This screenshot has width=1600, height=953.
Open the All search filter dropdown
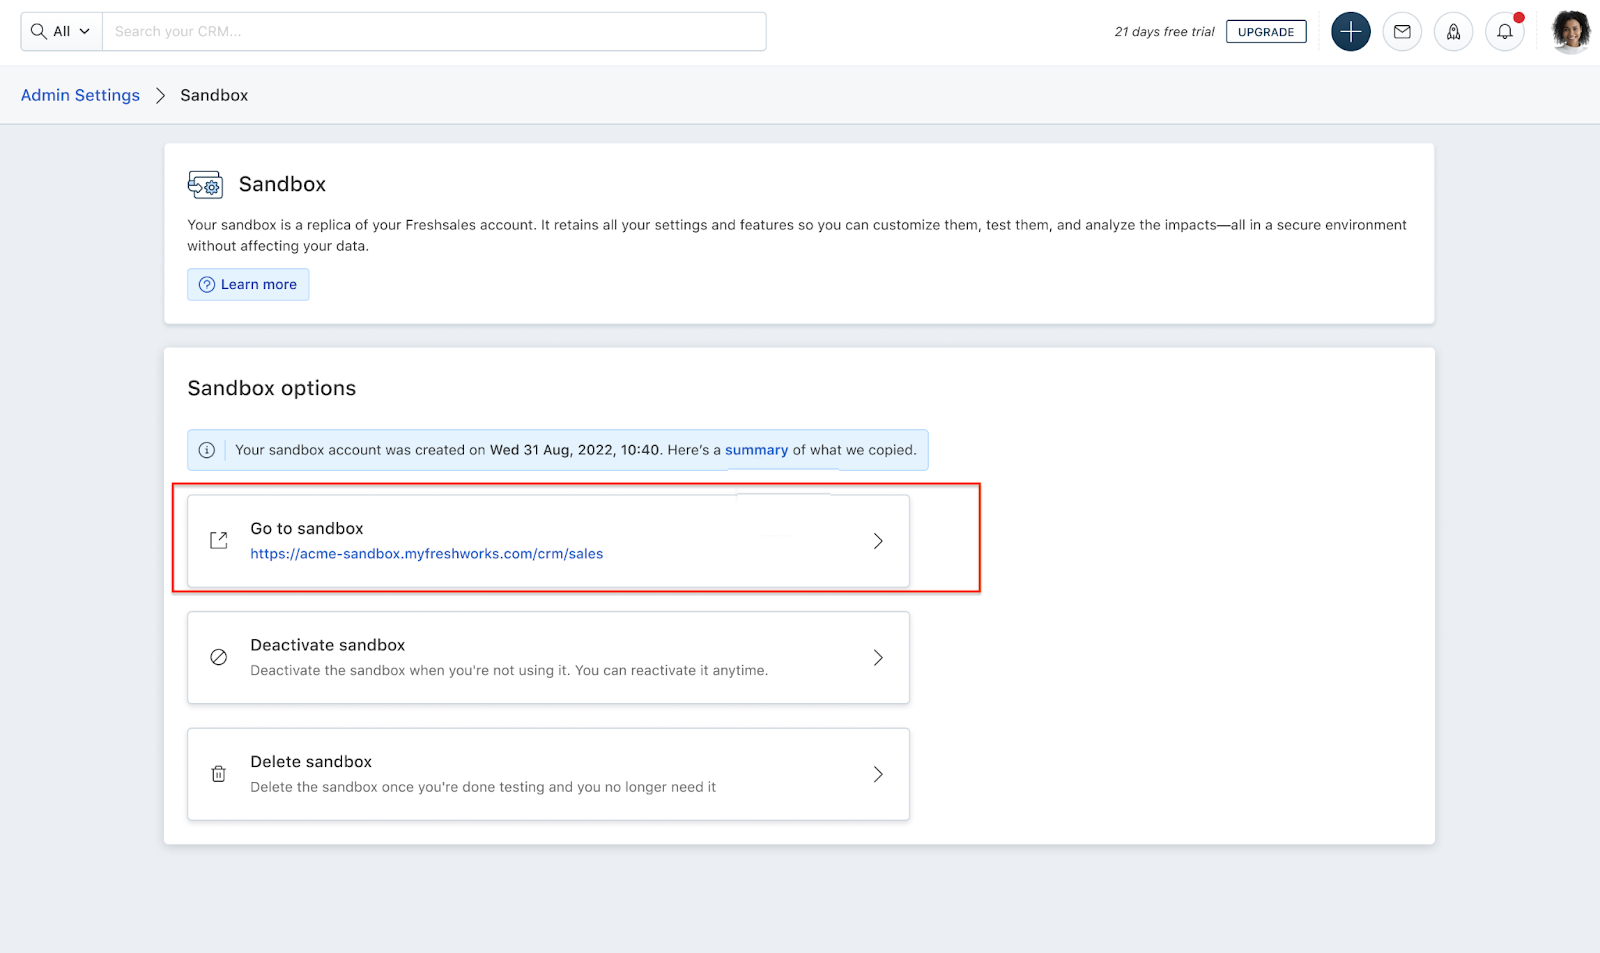[x=62, y=31]
